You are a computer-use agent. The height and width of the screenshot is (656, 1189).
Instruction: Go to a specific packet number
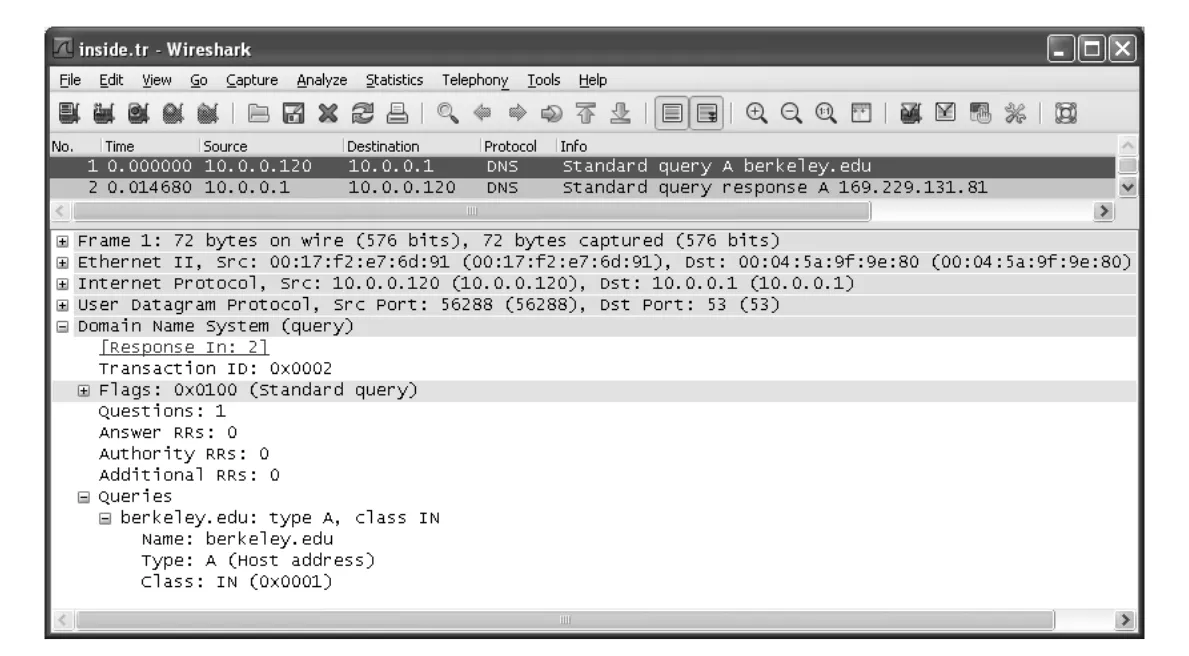click(x=551, y=113)
